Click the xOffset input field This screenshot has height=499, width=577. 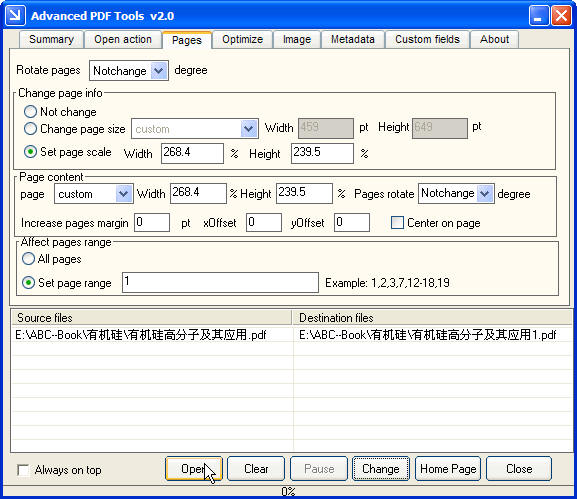[x=264, y=223]
